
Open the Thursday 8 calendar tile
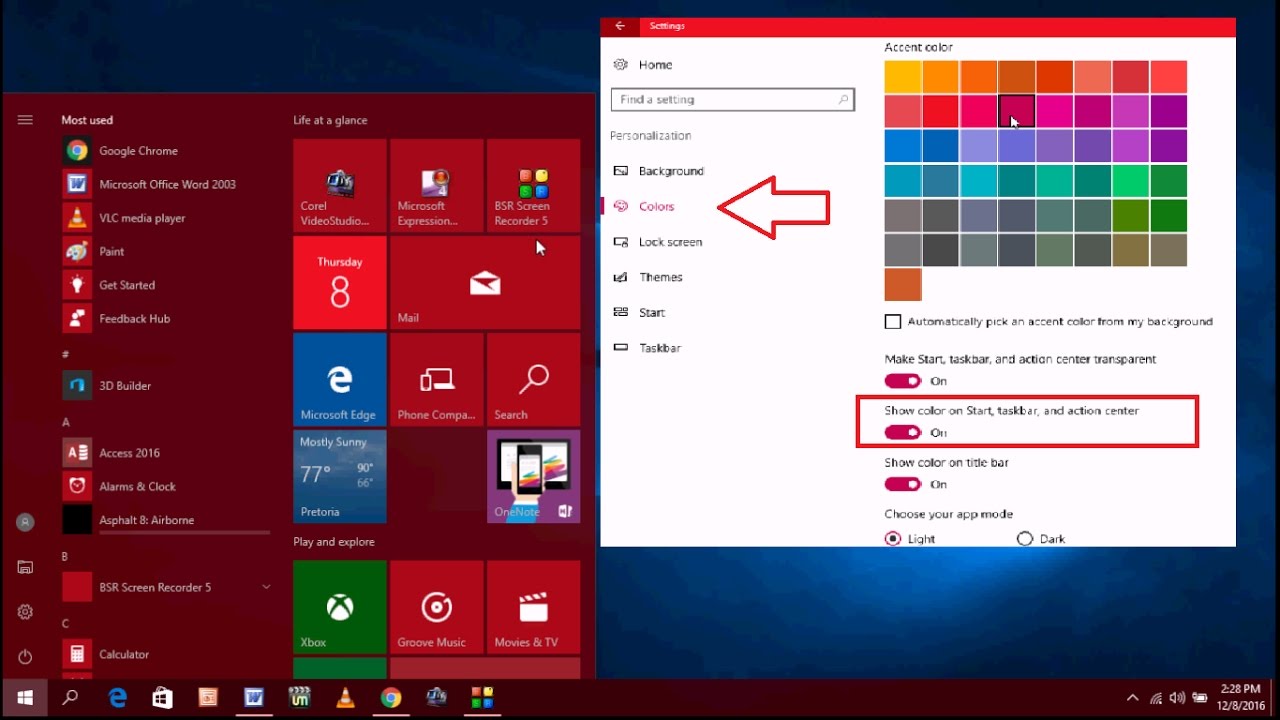tap(340, 283)
